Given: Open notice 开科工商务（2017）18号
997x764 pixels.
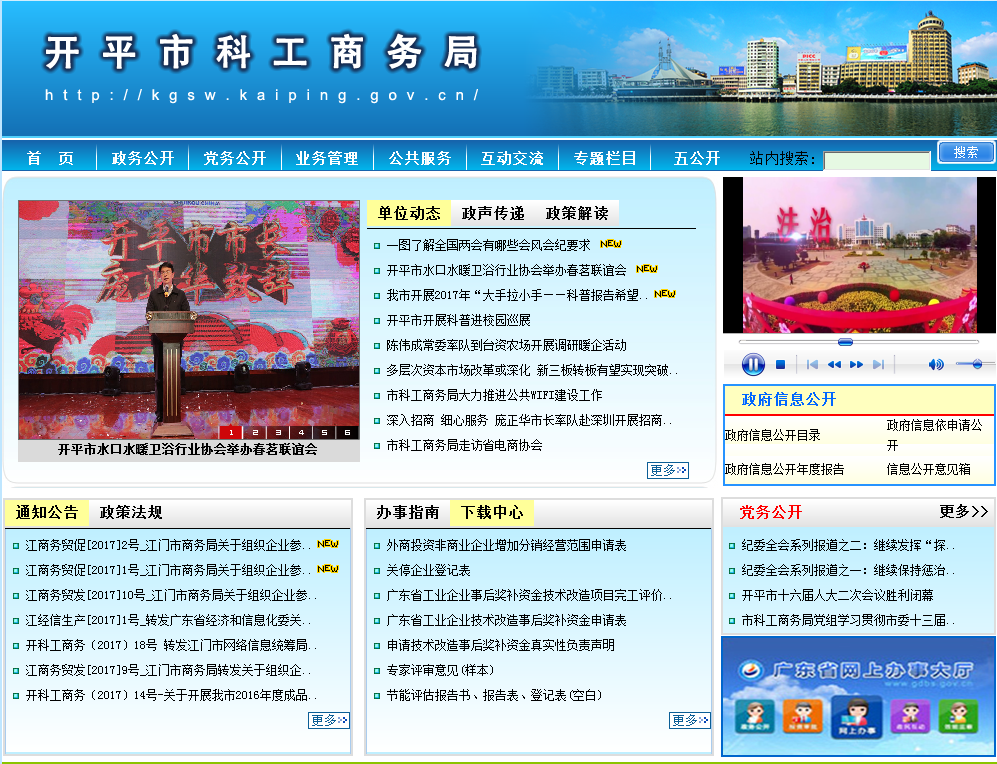Looking at the screenshot, I should 170,645.
